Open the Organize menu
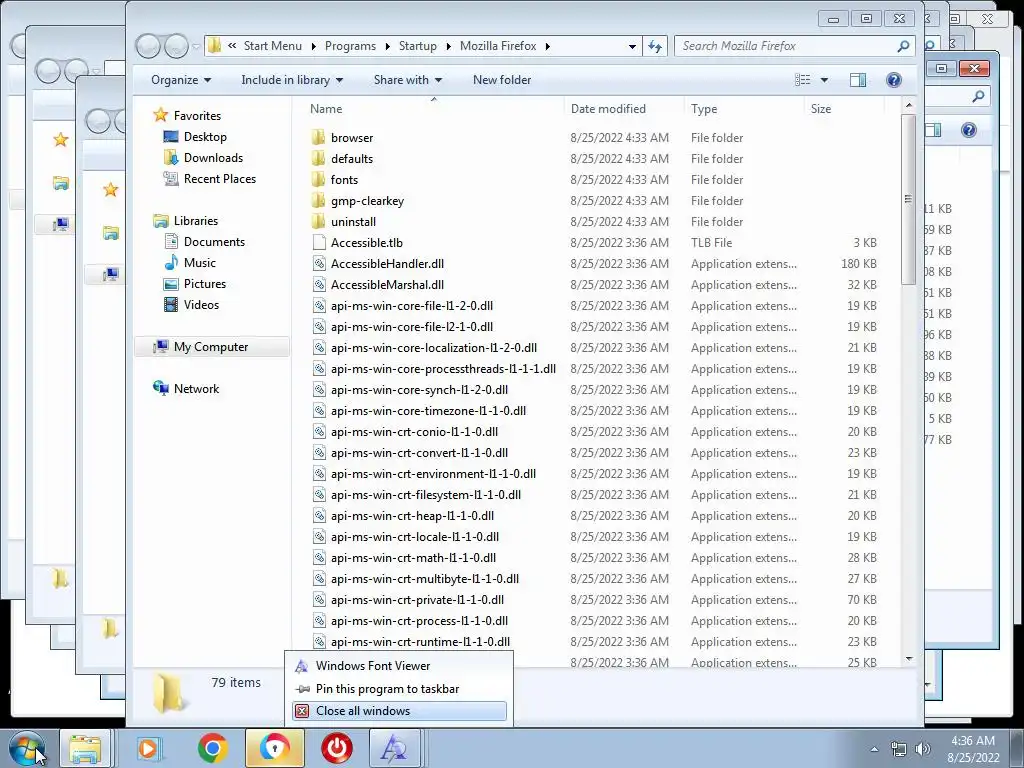Image resolution: width=1024 pixels, height=768 pixels. click(181, 80)
